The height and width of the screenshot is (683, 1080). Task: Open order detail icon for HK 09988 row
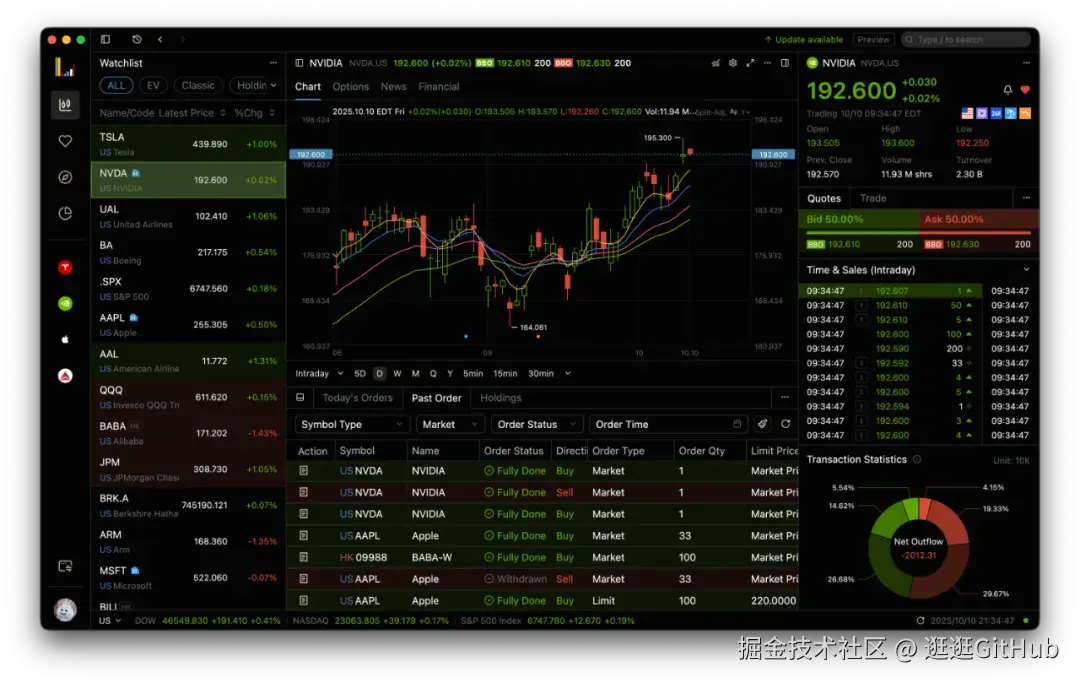point(303,557)
